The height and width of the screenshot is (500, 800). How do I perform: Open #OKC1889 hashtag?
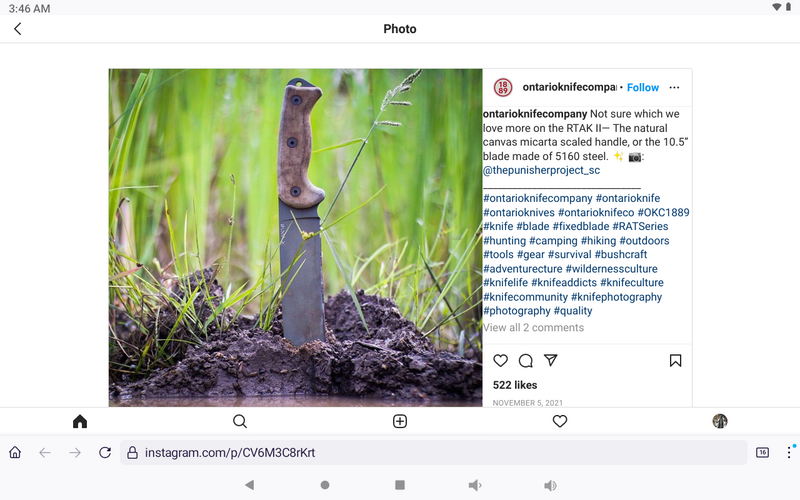coord(663,213)
